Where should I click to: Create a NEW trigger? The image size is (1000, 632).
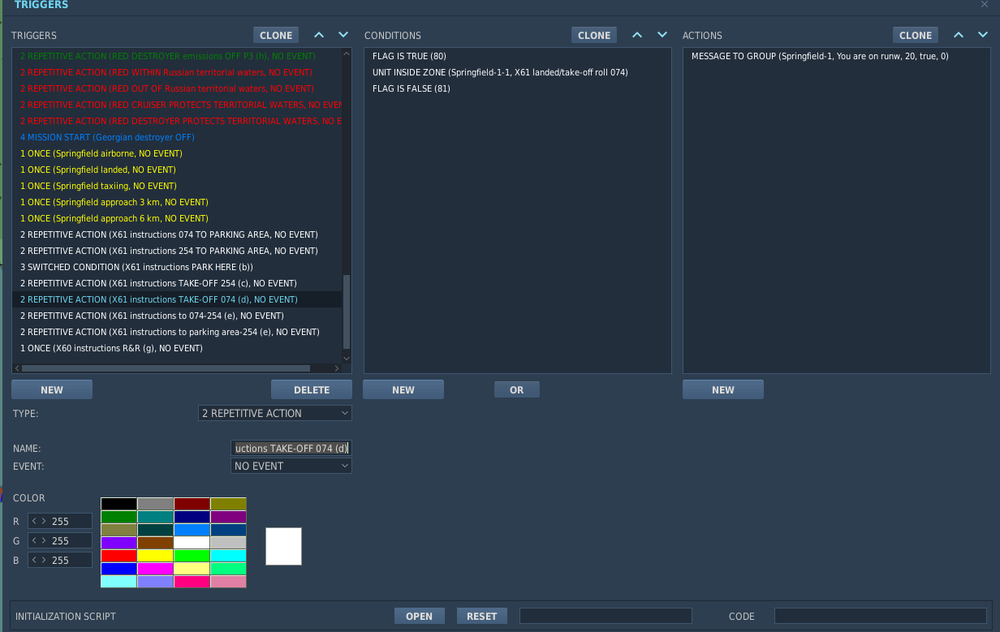pyautogui.click(x=51, y=388)
